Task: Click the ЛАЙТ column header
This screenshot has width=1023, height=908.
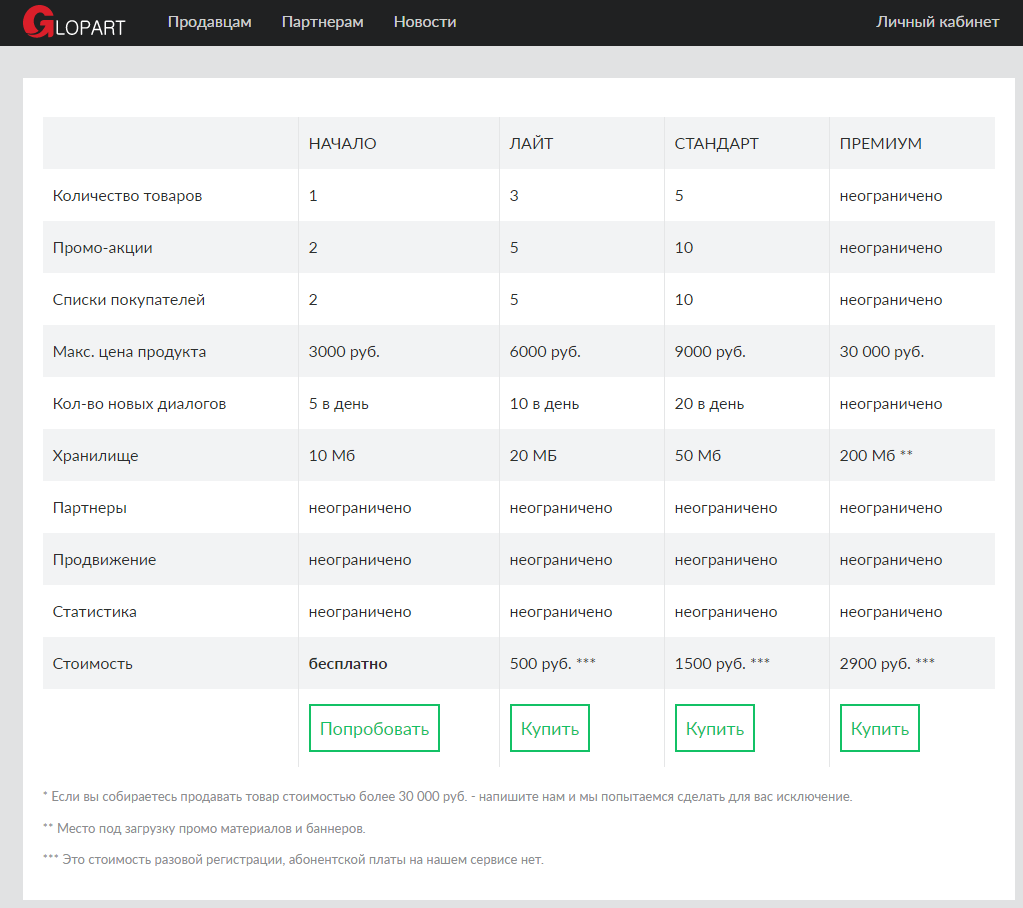Action: (531, 143)
